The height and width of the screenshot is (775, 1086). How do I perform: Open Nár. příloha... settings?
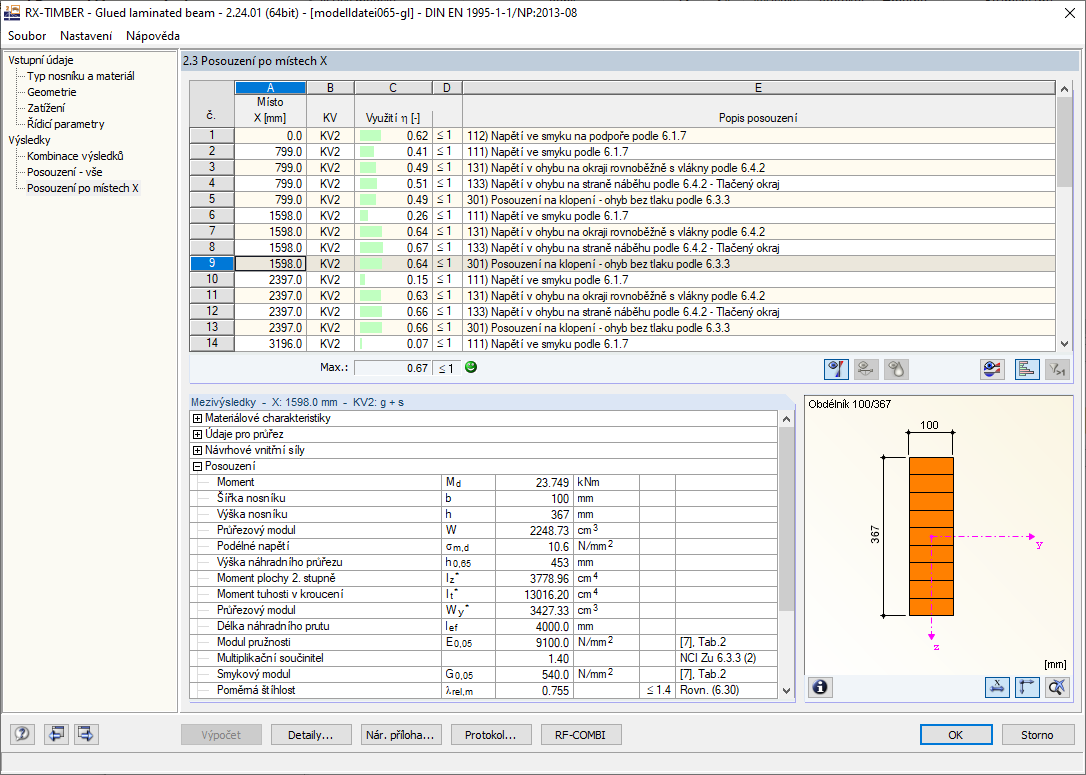point(400,735)
